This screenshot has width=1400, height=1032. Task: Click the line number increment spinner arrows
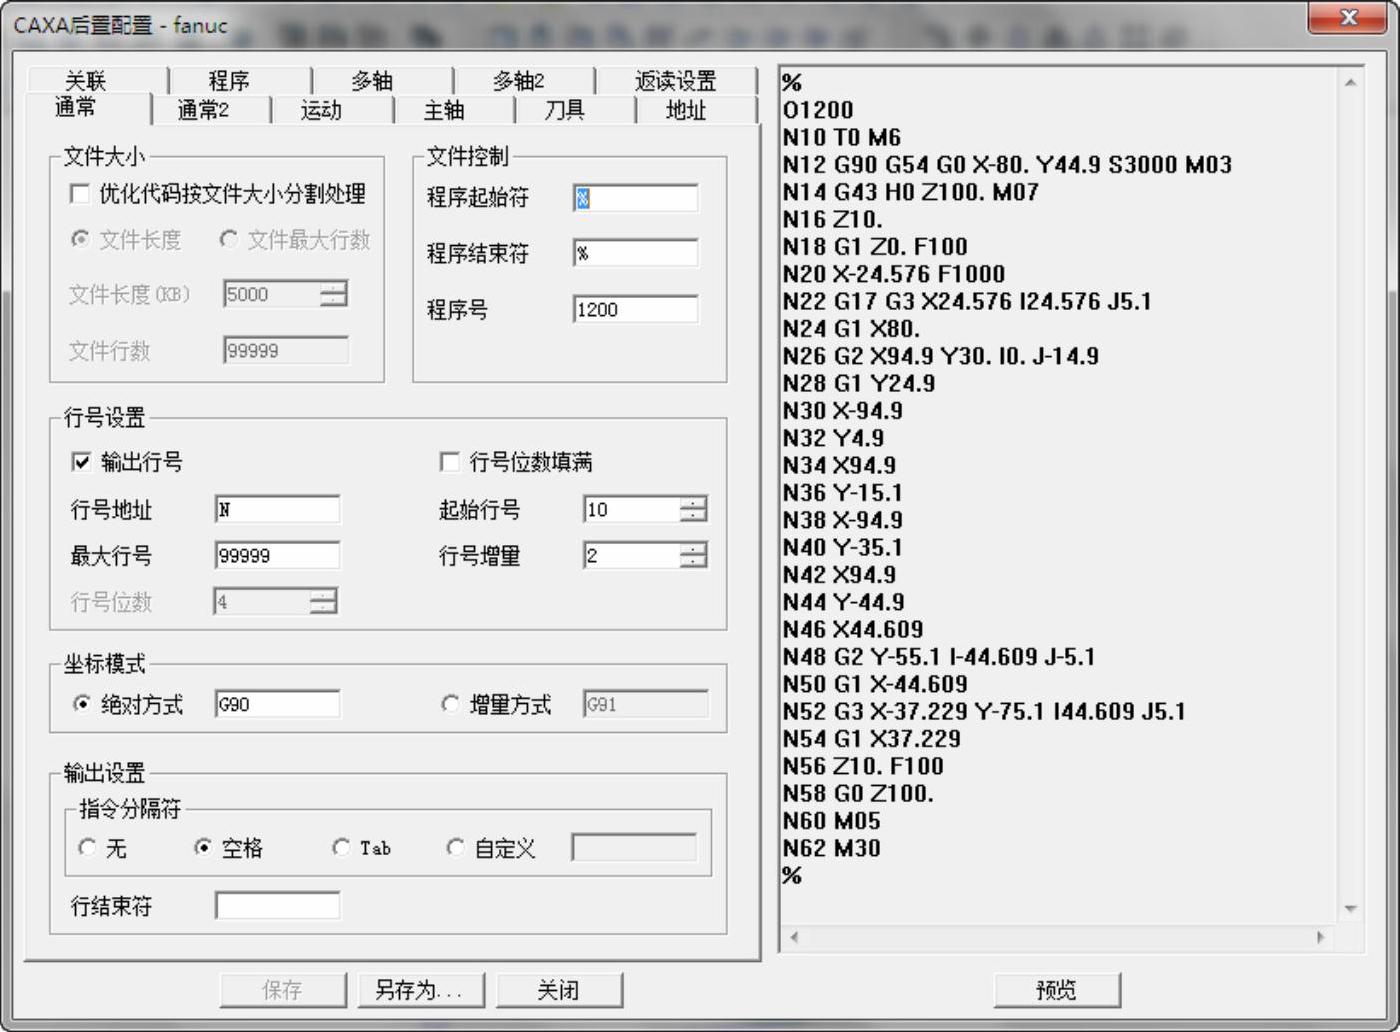pos(693,556)
